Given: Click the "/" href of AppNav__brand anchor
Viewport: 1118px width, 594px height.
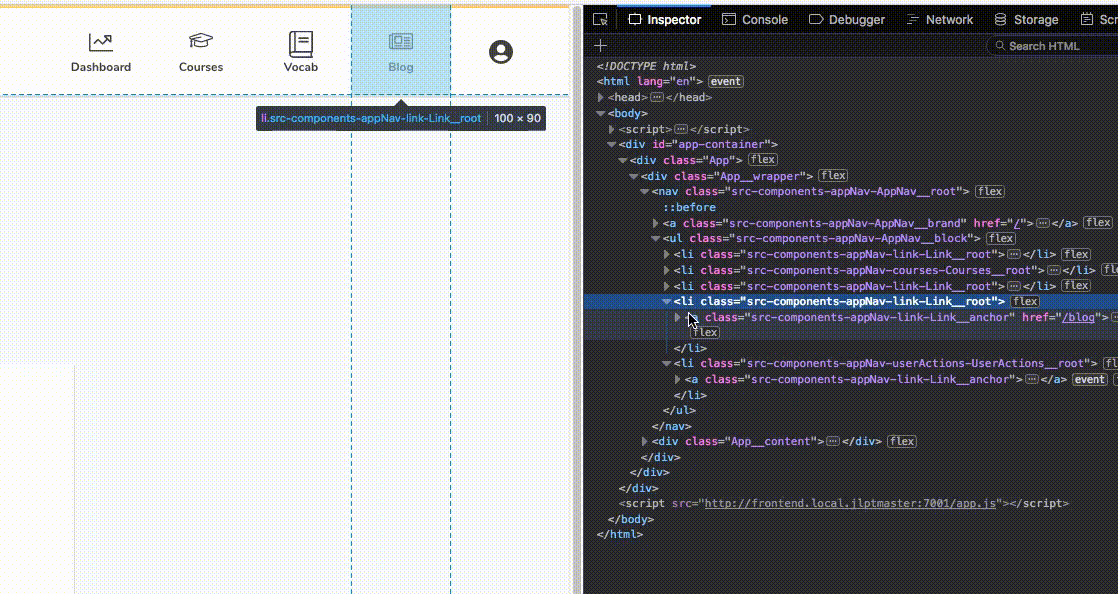Looking at the screenshot, I should coord(1019,223).
